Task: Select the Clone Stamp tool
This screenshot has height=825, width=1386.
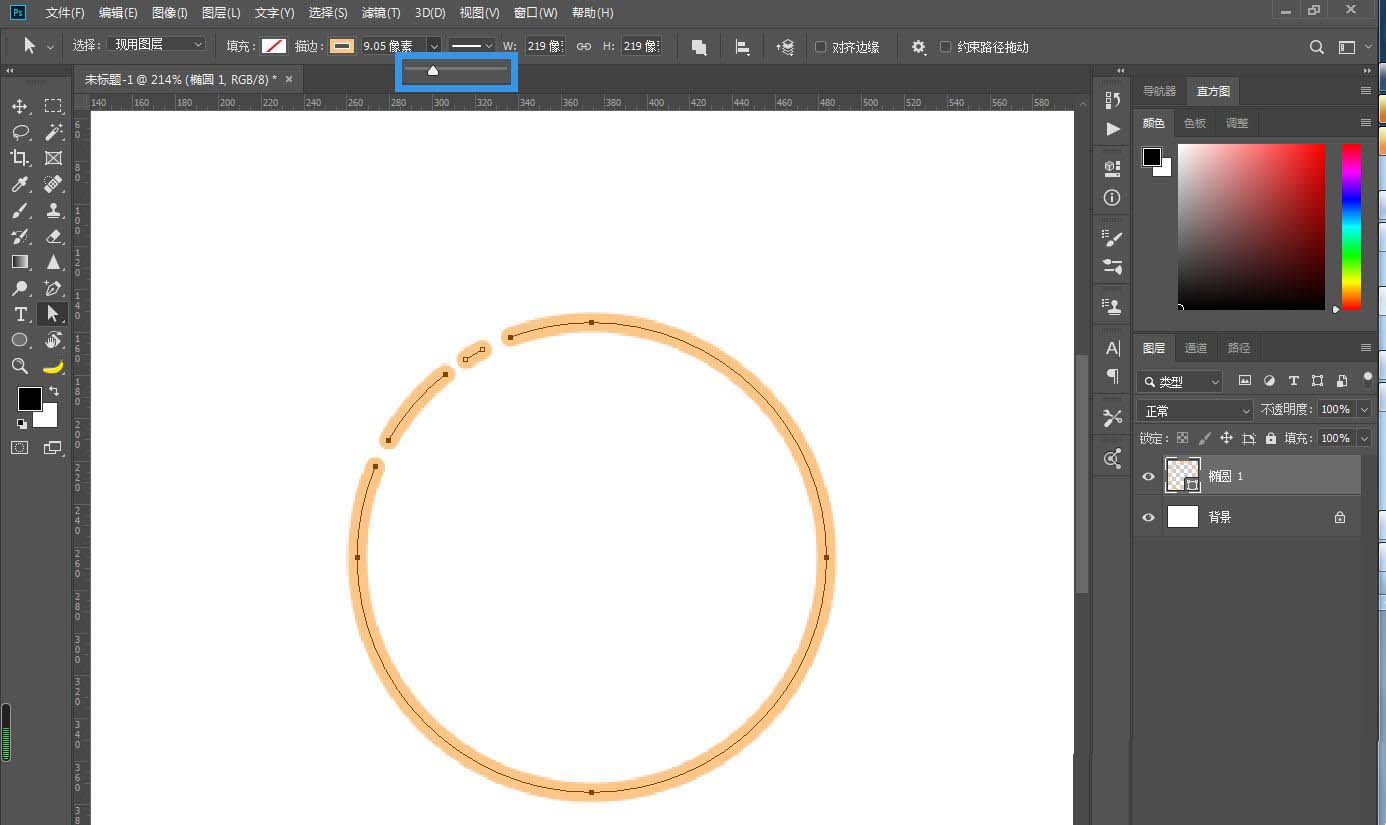Action: 53,210
